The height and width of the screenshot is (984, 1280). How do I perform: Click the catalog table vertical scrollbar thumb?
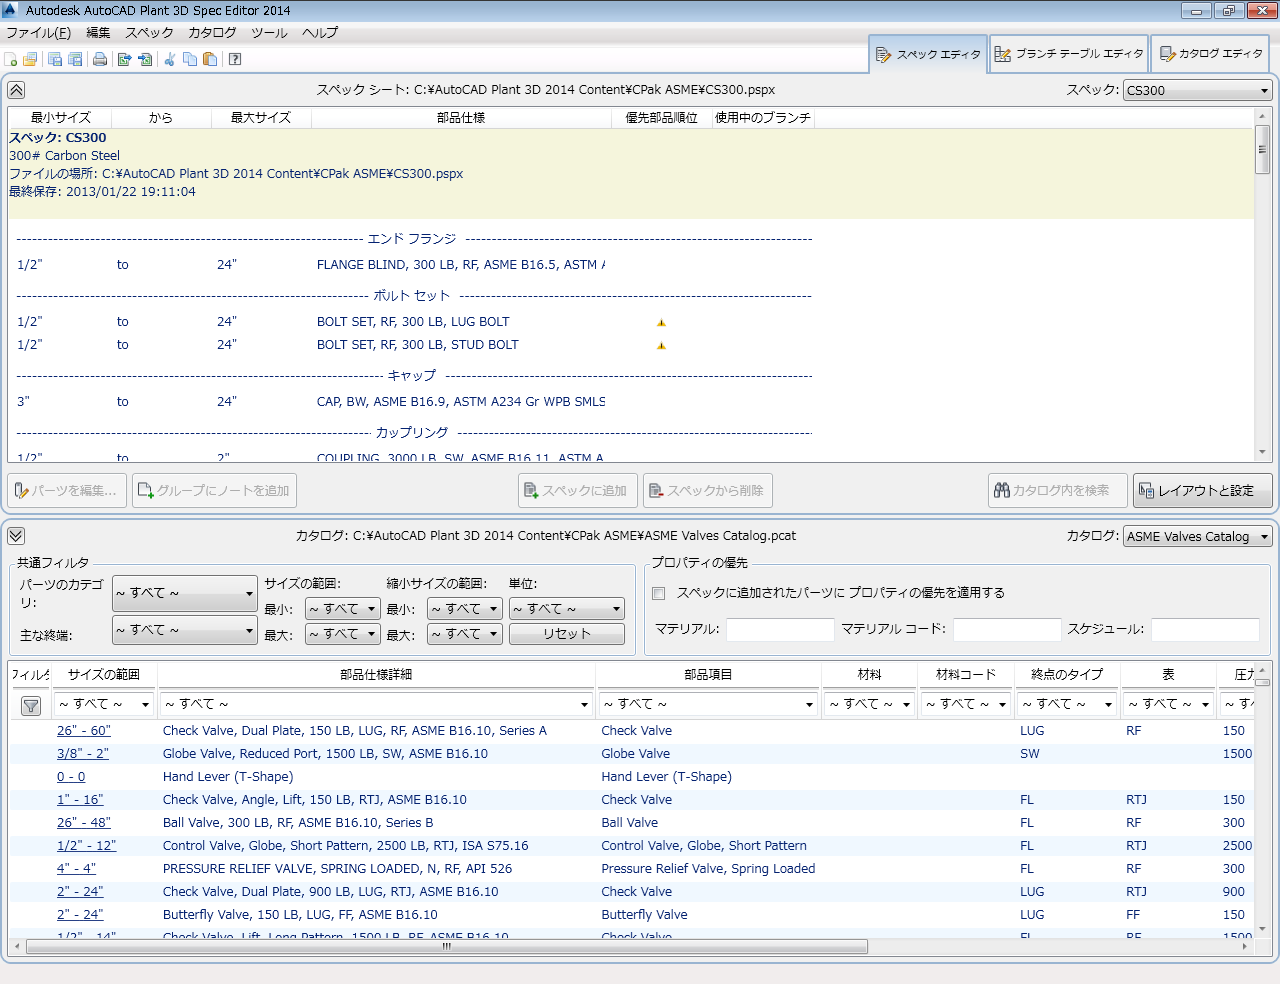1262,682
